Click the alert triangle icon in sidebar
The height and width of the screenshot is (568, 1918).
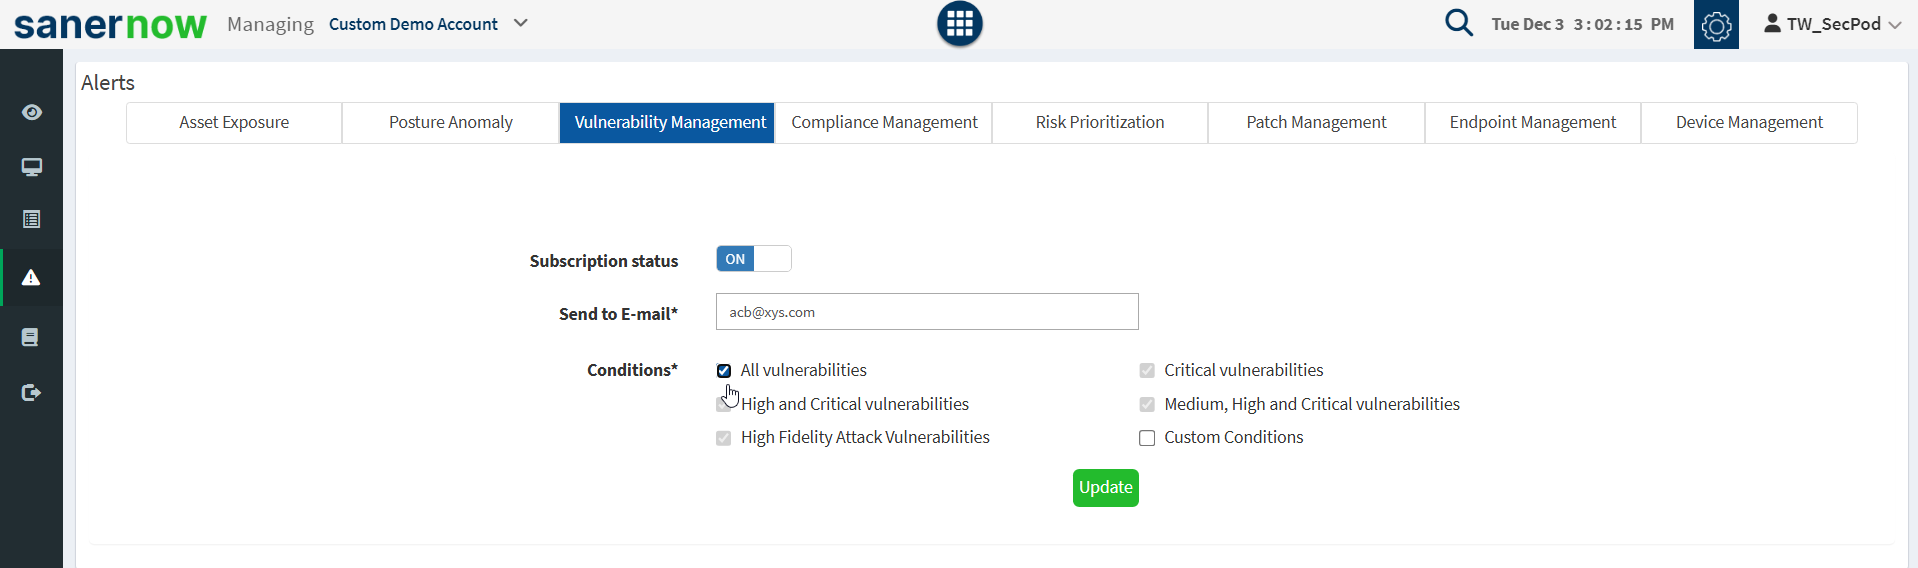(x=32, y=277)
